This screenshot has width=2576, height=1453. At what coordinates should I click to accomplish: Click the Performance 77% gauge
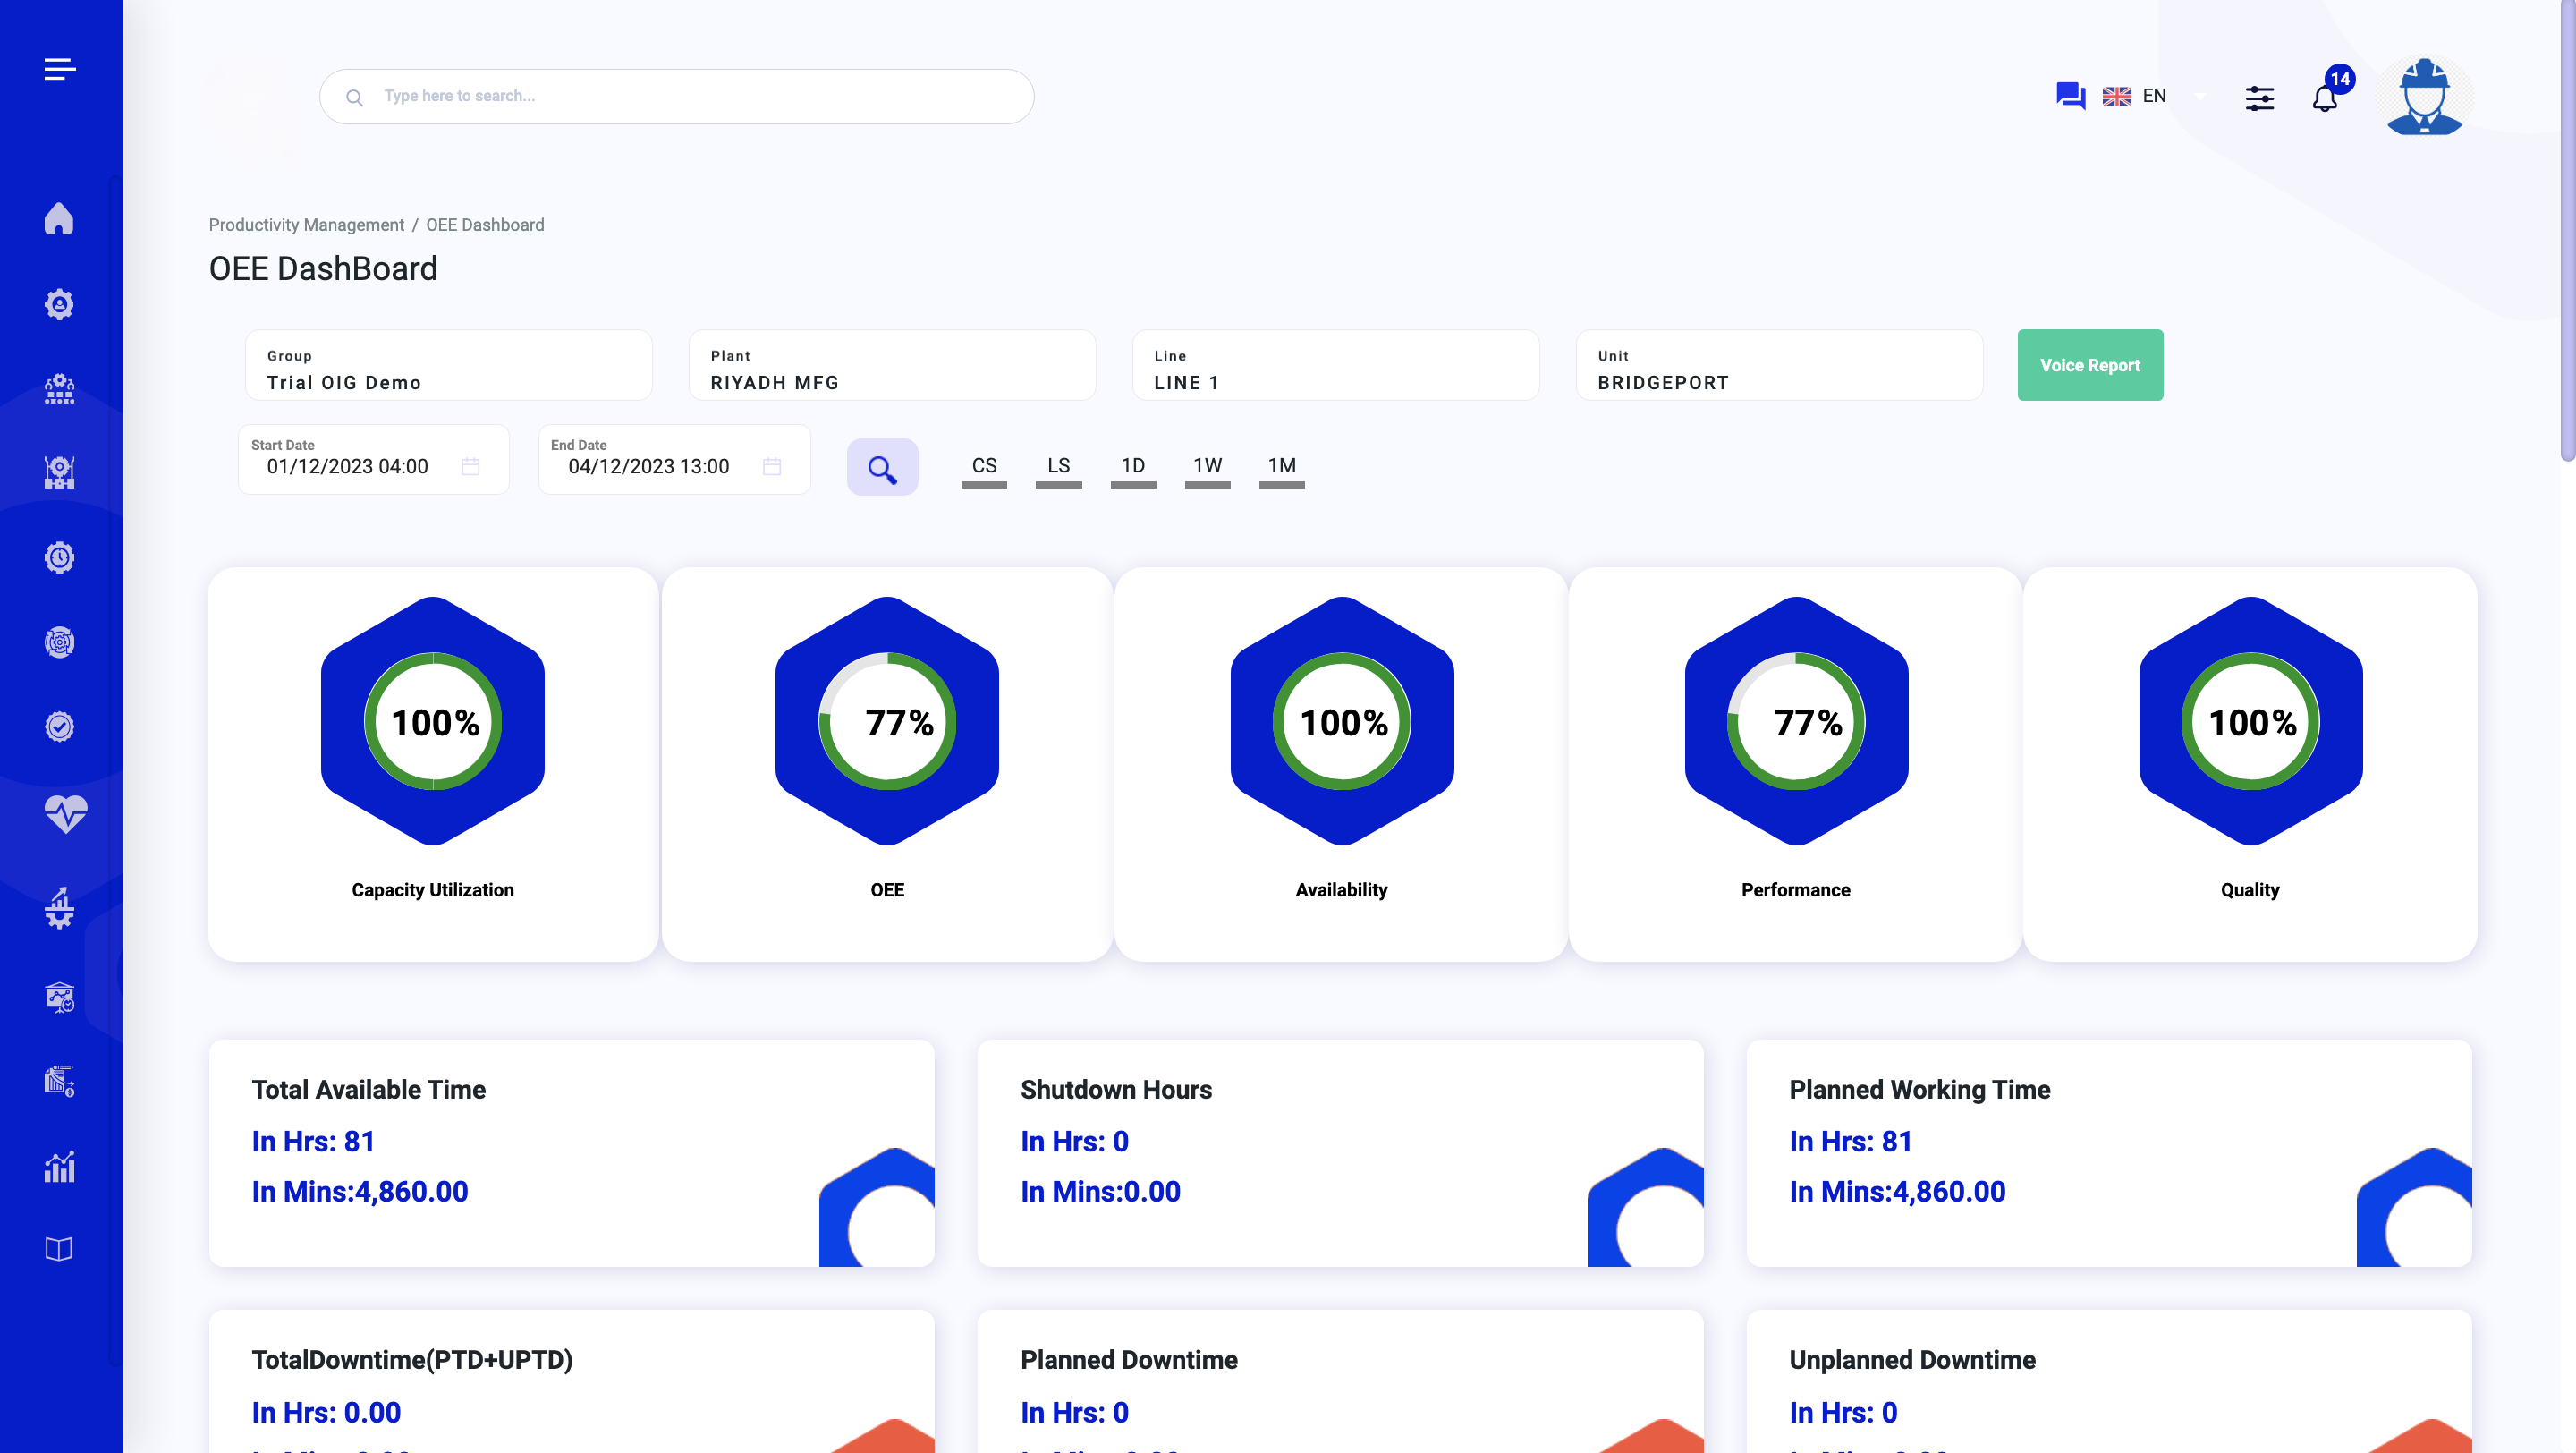point(1796,721)
